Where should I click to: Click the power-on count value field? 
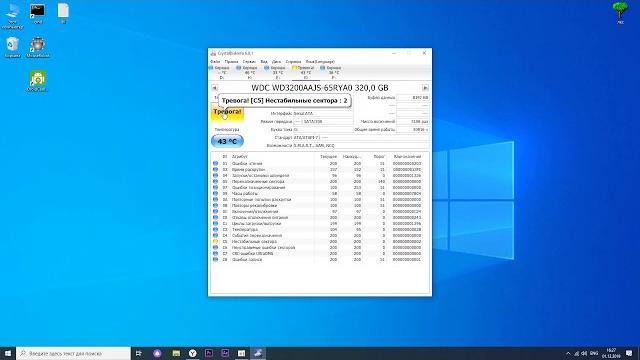click(413, 122)
